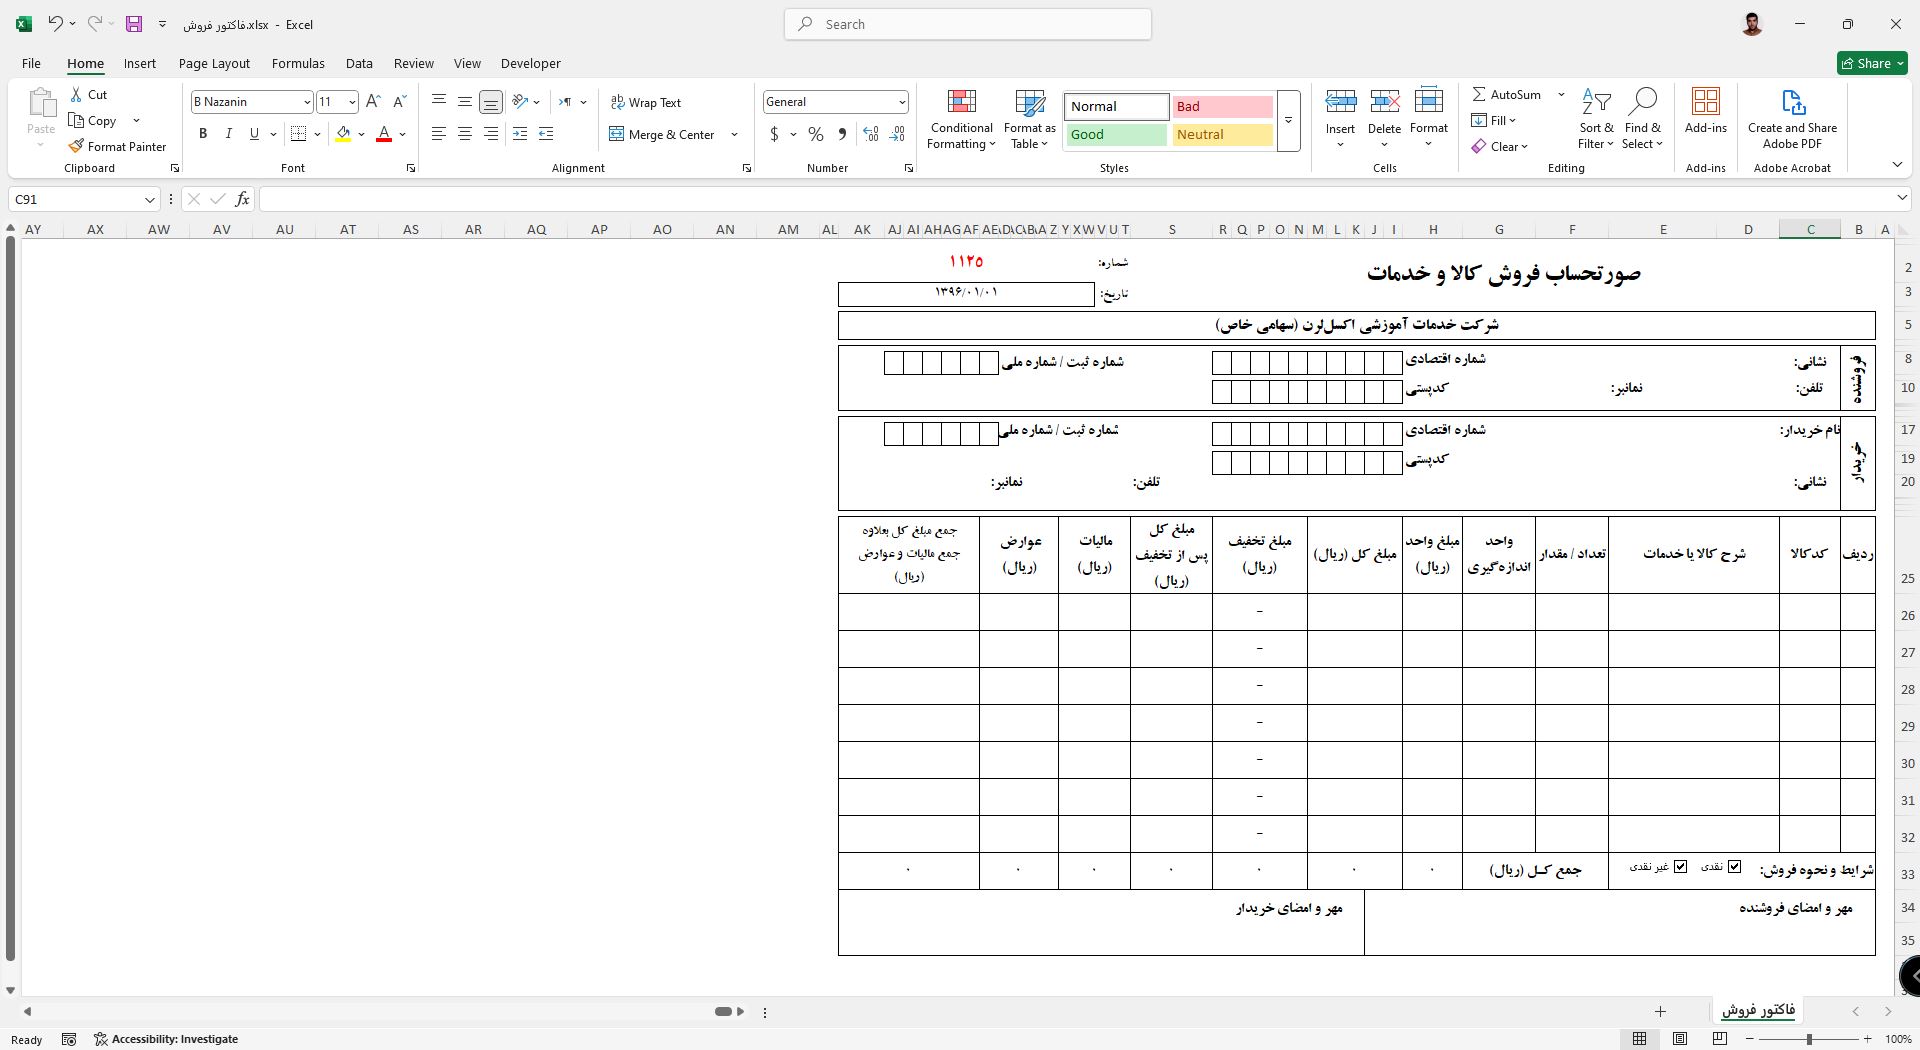
Task: Save the workbook using the Save icon
Action: point(133,24)
